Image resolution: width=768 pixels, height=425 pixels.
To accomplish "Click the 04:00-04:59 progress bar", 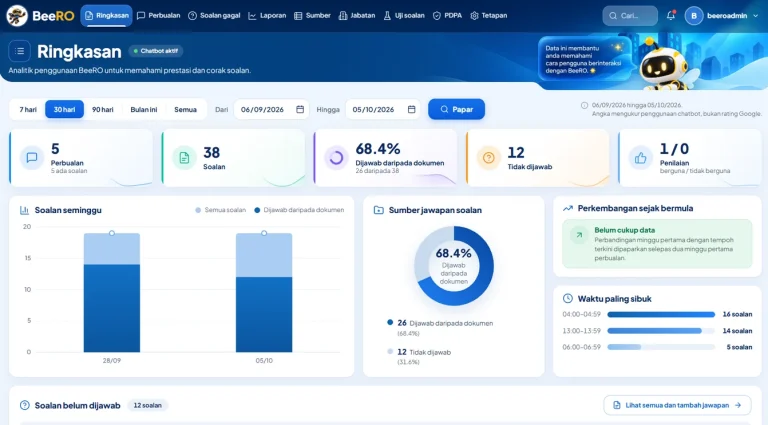I will [x=661, y=314].
